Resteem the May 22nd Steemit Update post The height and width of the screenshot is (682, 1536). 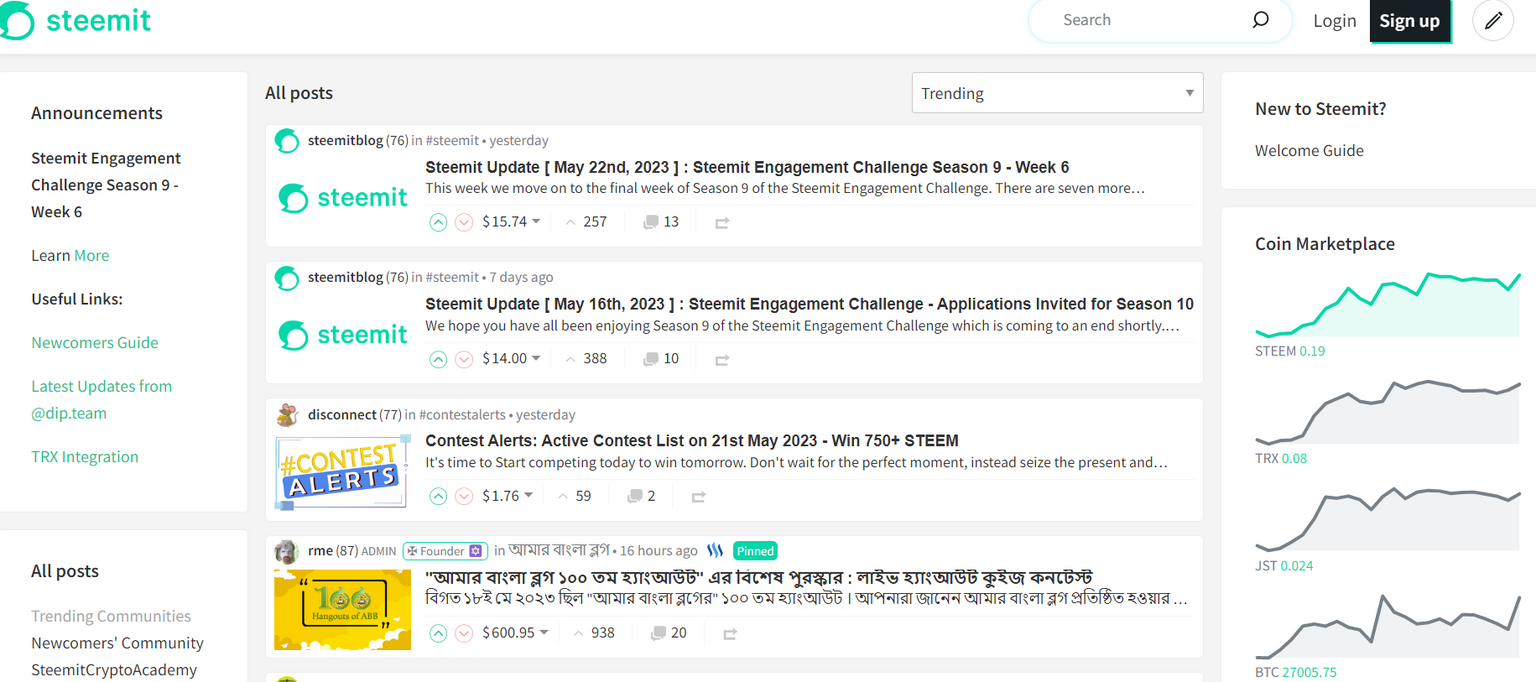[722, 222]
